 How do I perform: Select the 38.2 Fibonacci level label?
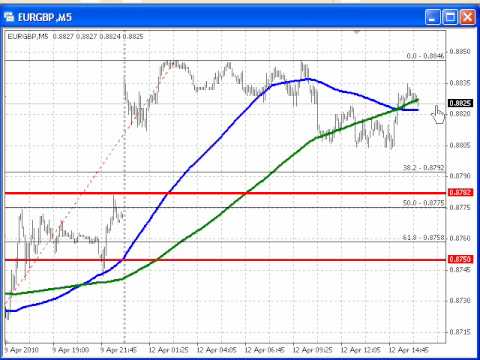tap(423, 167)
